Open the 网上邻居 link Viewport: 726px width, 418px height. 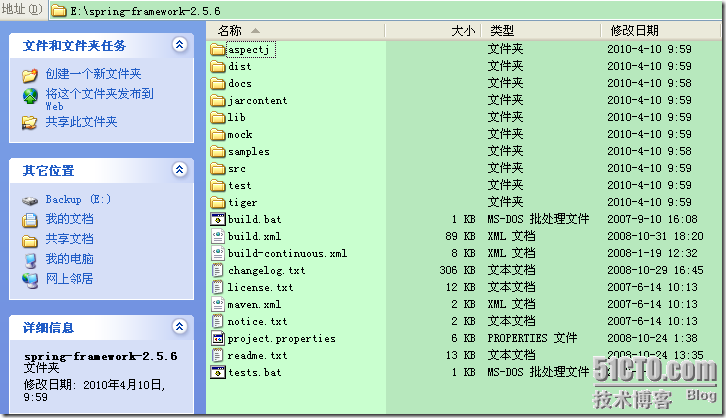click(x=69, y=279)
